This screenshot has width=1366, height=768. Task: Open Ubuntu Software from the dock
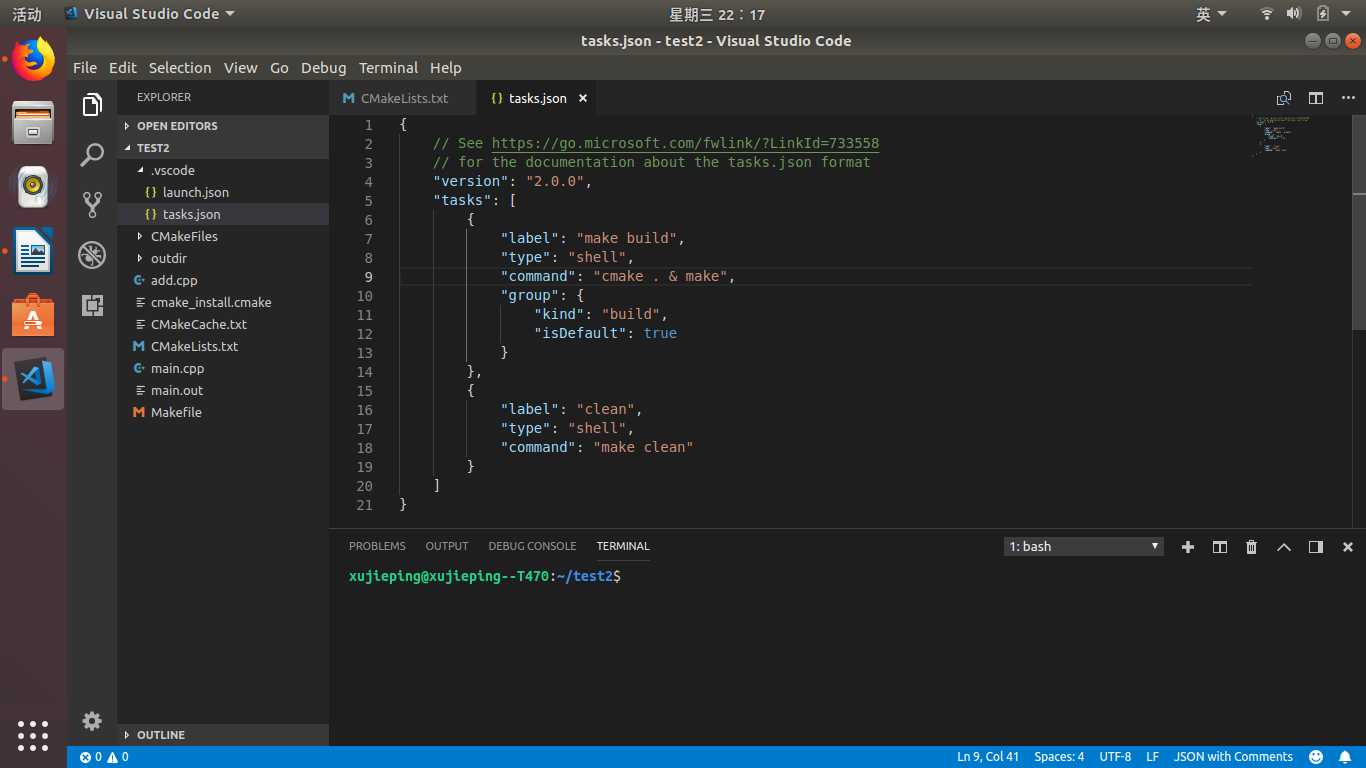[x=33, y=315]
